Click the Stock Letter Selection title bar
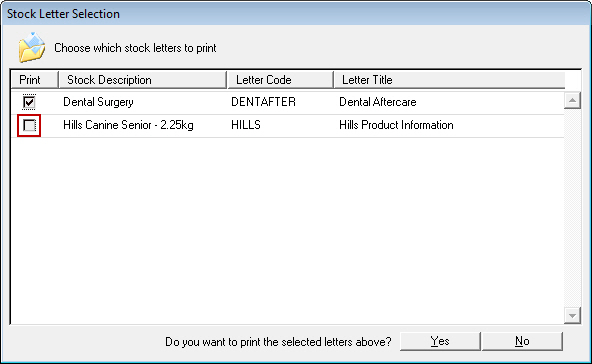This screenshot has width=592, height=364. coord(296,14)
